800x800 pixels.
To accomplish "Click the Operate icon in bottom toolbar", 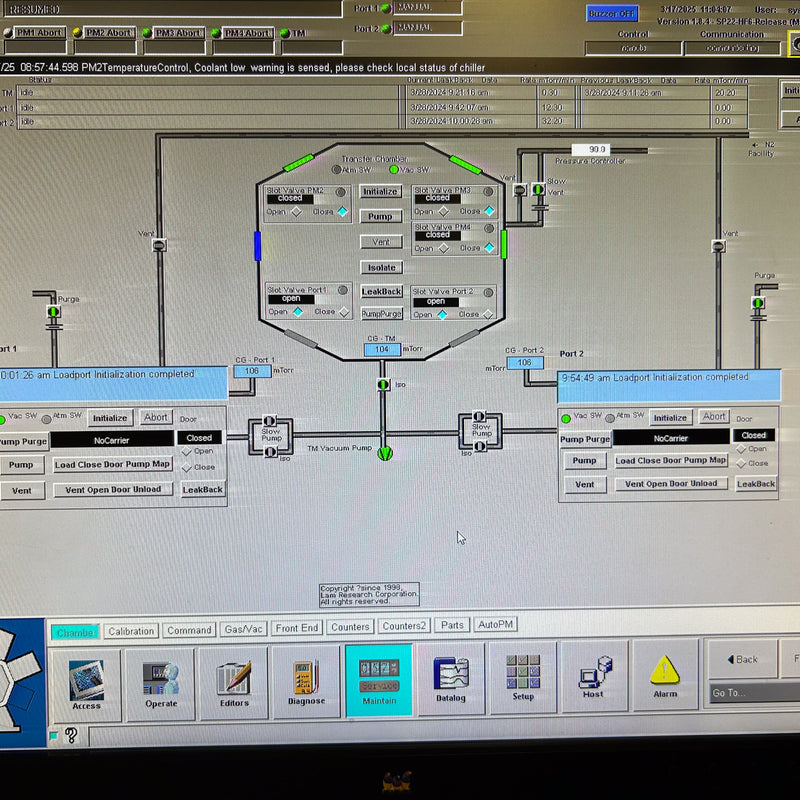I will click(161, 684).
